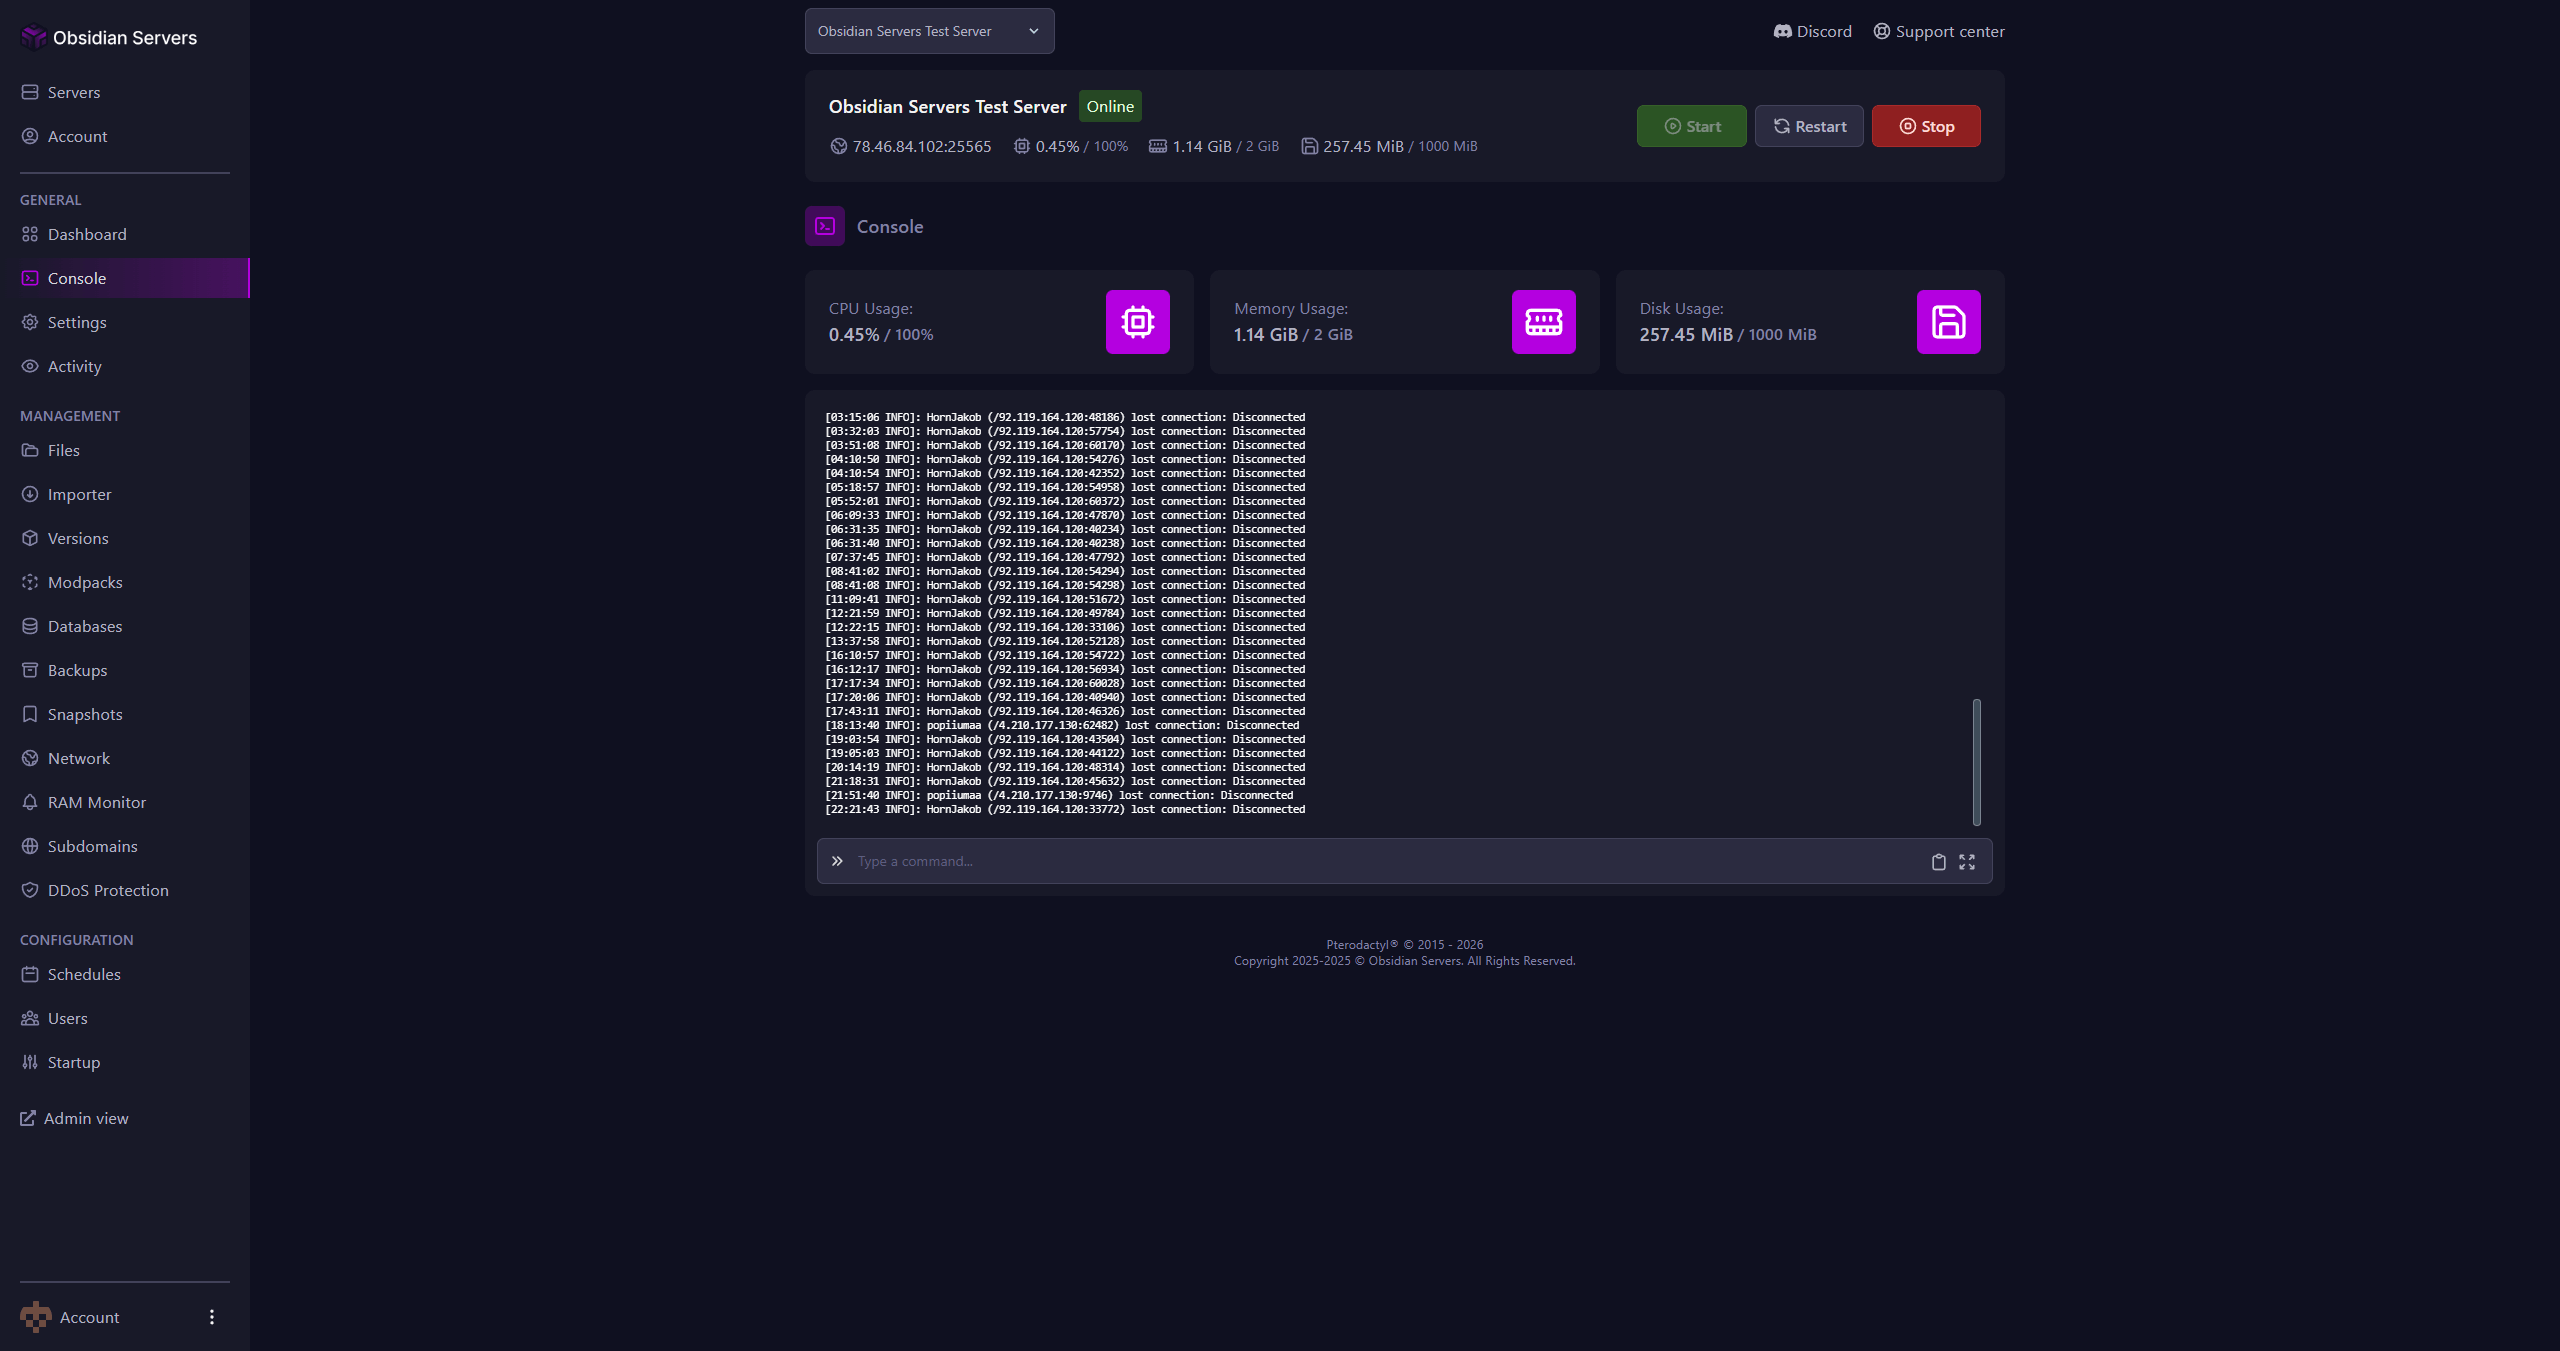
Task: Open the RAM Monitor page
Action: (96, 802)
